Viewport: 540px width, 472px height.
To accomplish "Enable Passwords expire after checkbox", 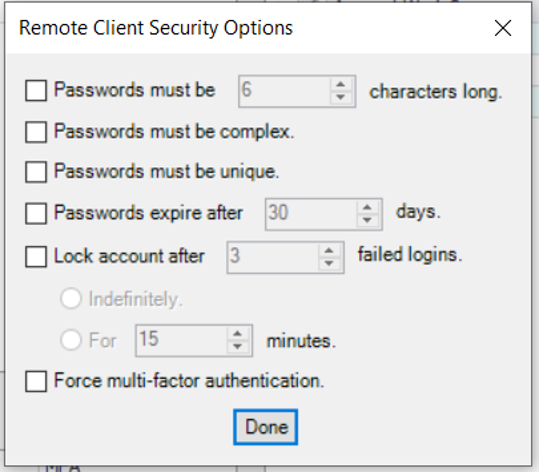I will point(36,213).
